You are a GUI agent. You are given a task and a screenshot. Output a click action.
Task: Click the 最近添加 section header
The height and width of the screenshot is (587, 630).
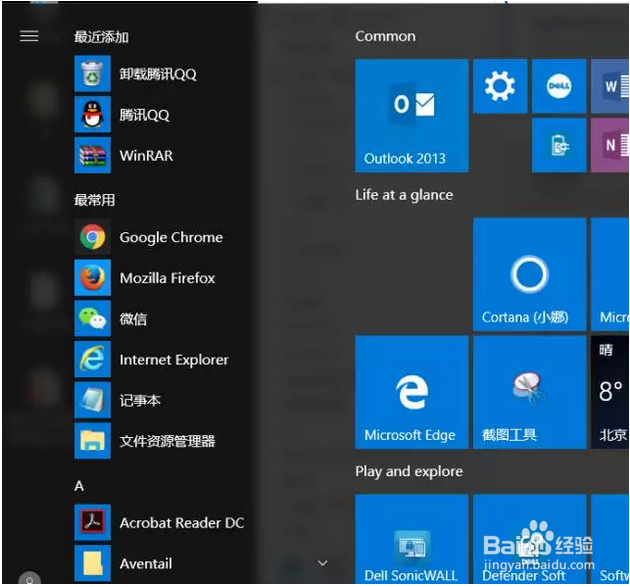tap(101, 37)
